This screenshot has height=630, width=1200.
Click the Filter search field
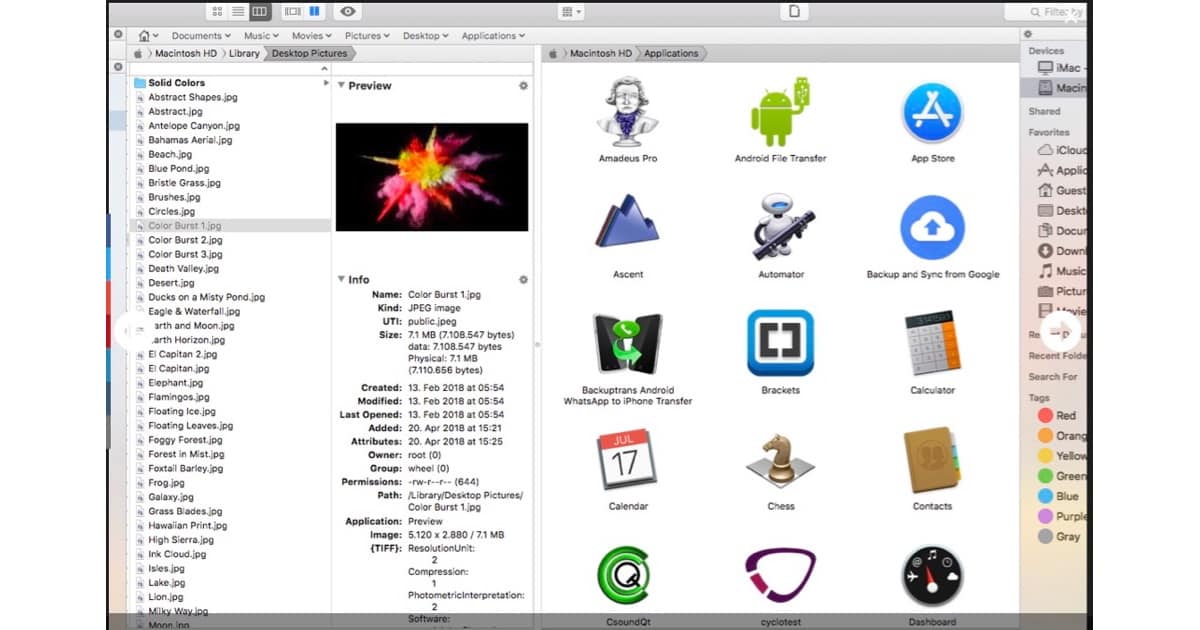(x=1050, y=12)
